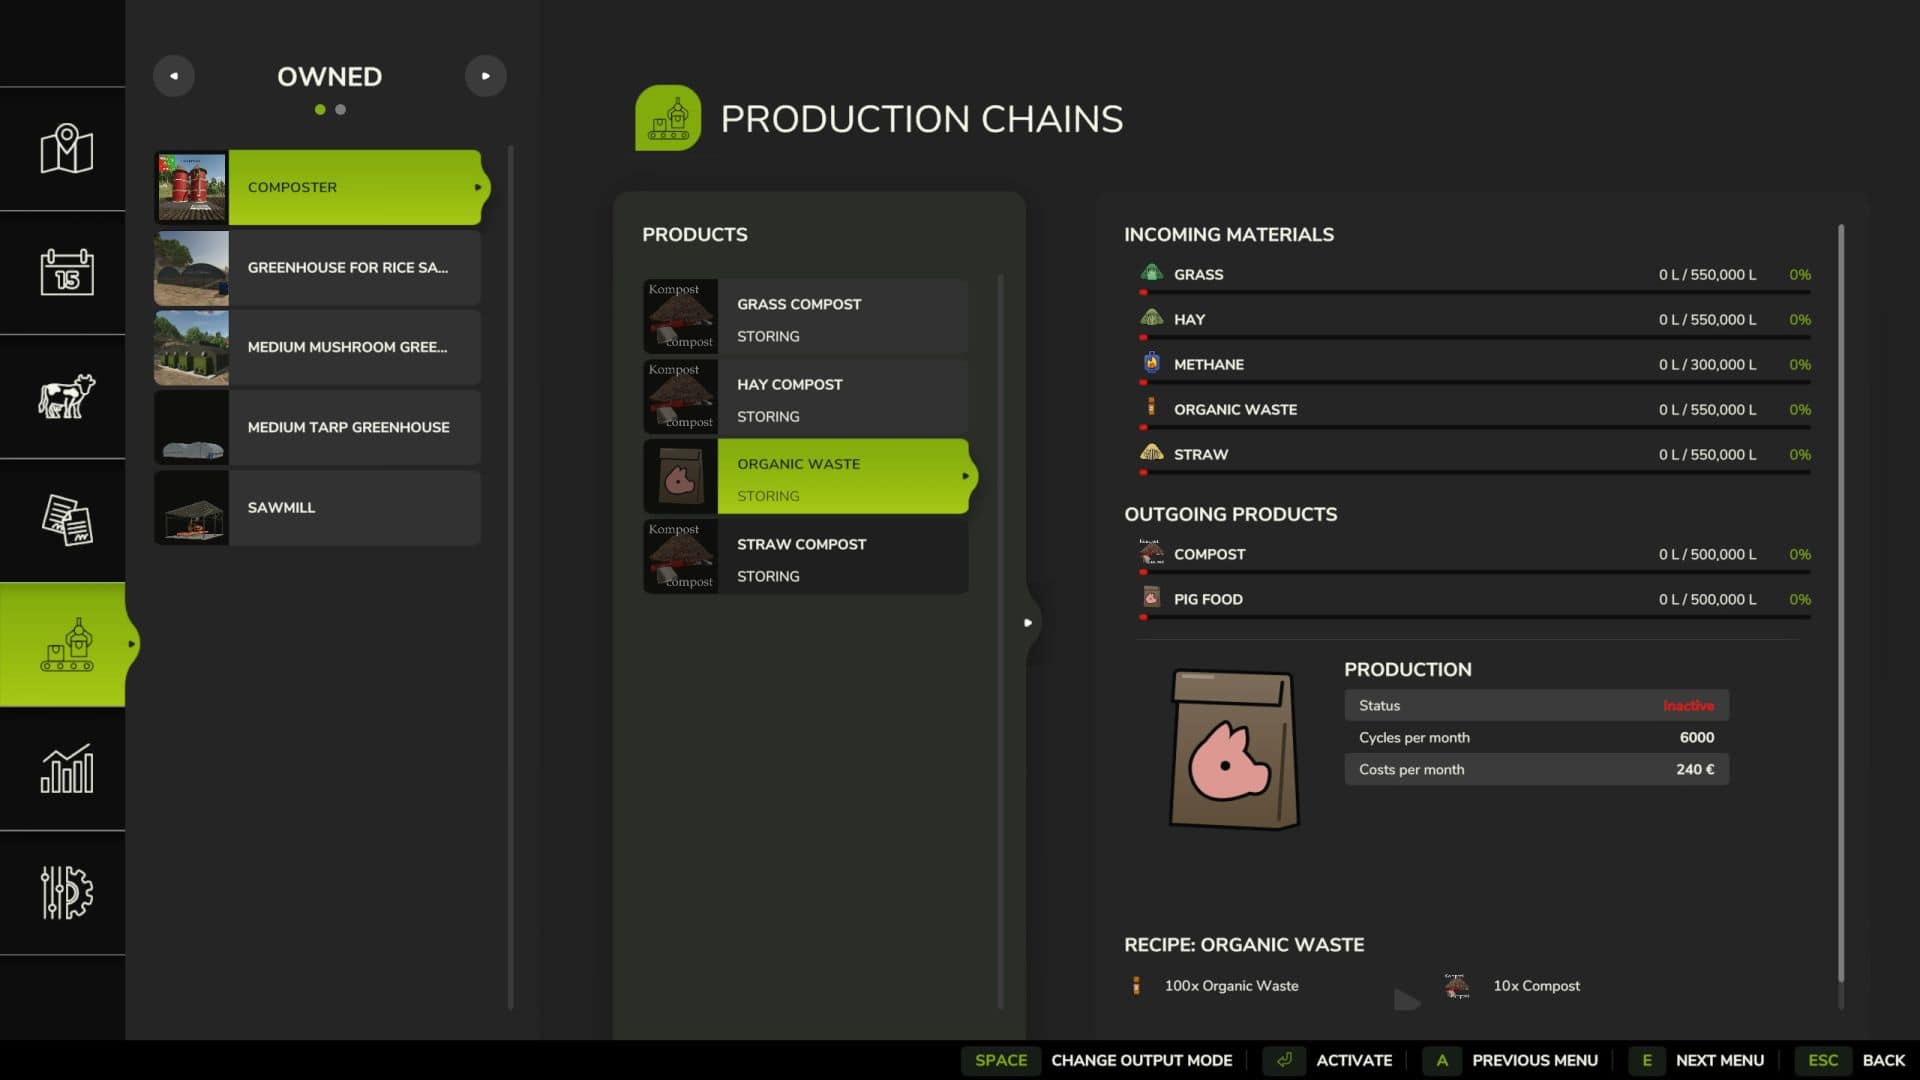Viewport: 1920px width, 1080px height.
Task: Select the Grass Compost product
Action: coord(805,317)
